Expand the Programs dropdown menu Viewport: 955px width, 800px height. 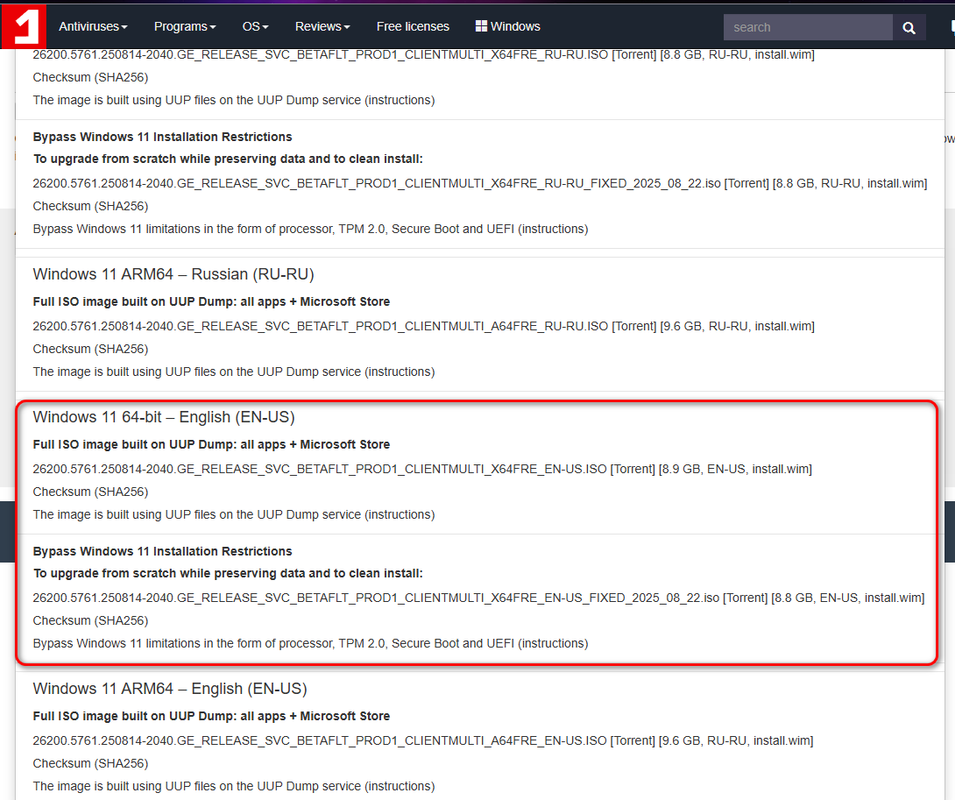coord(185,27)
